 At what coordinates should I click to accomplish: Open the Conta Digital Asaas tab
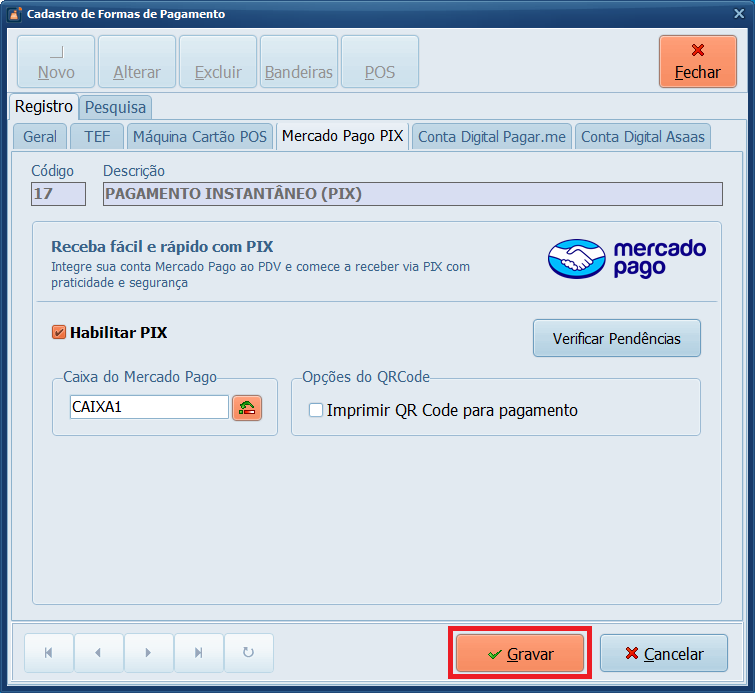pyautogui.click(x=643, y=137)
